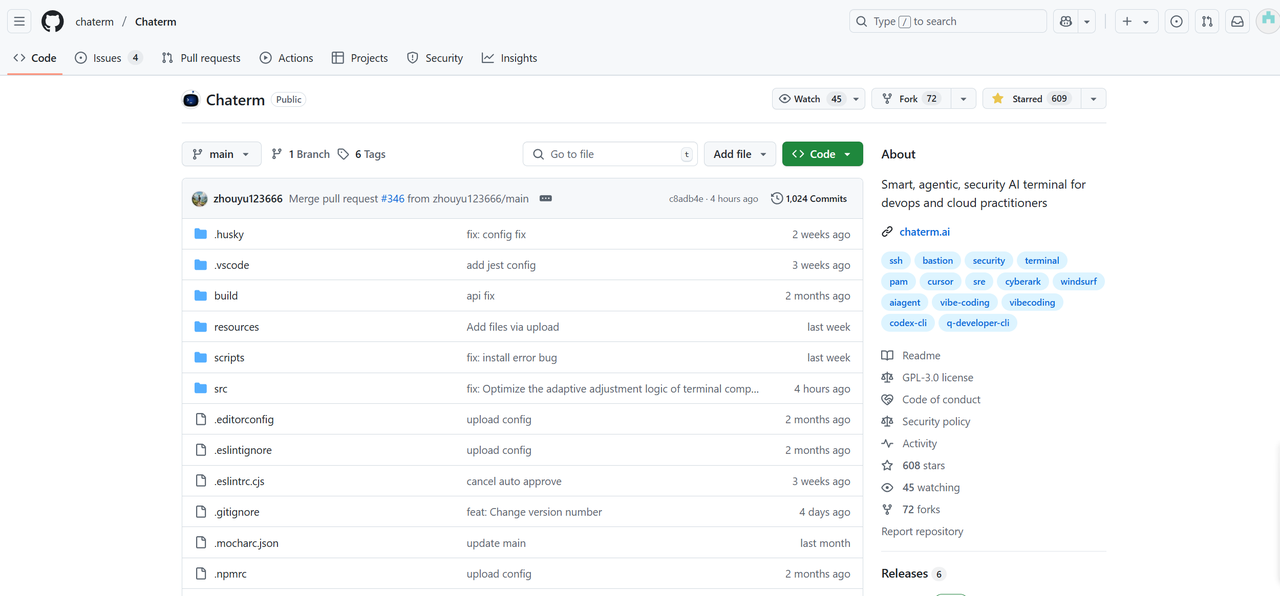Open the chaterm.ai website link

click(x=925, y=232)
